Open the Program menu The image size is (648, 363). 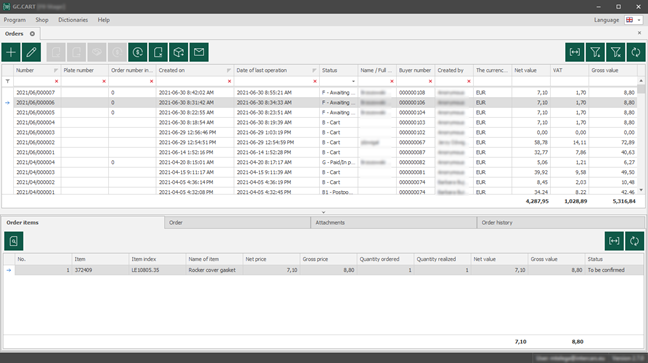[x=15, y=20]
